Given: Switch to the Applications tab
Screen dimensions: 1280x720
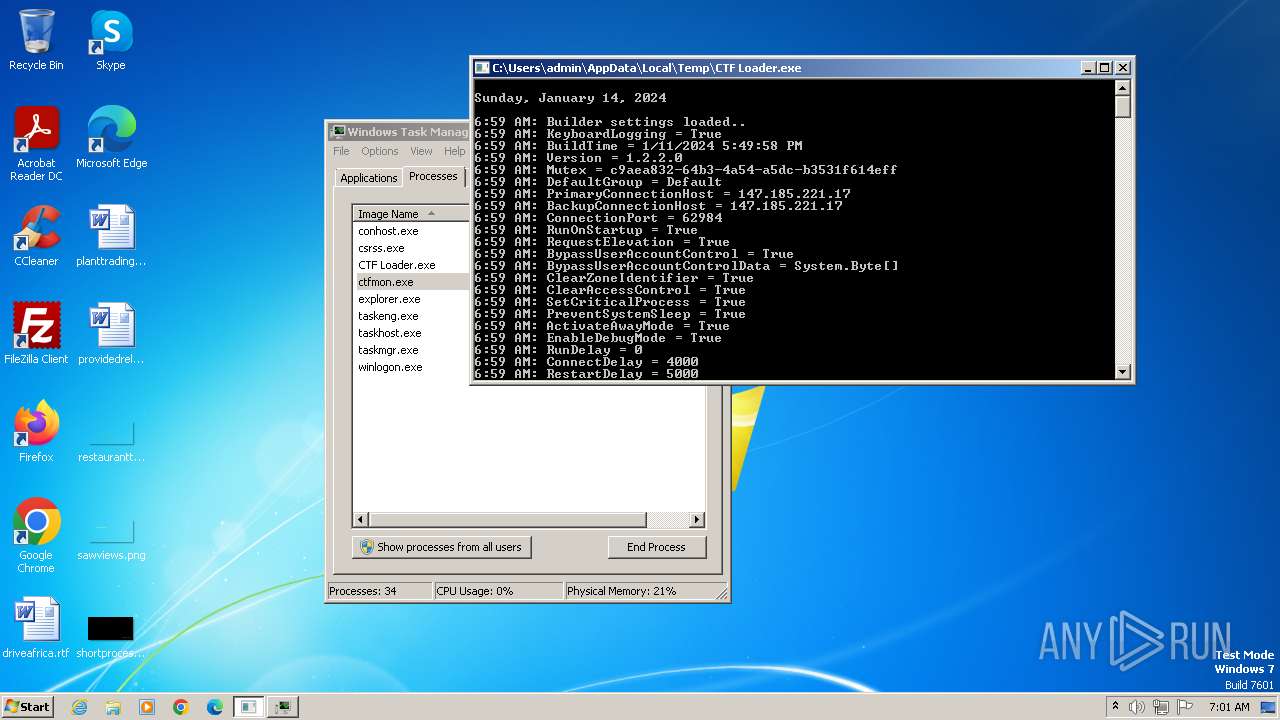Looking at the screenshot, I should click(369, 178).
